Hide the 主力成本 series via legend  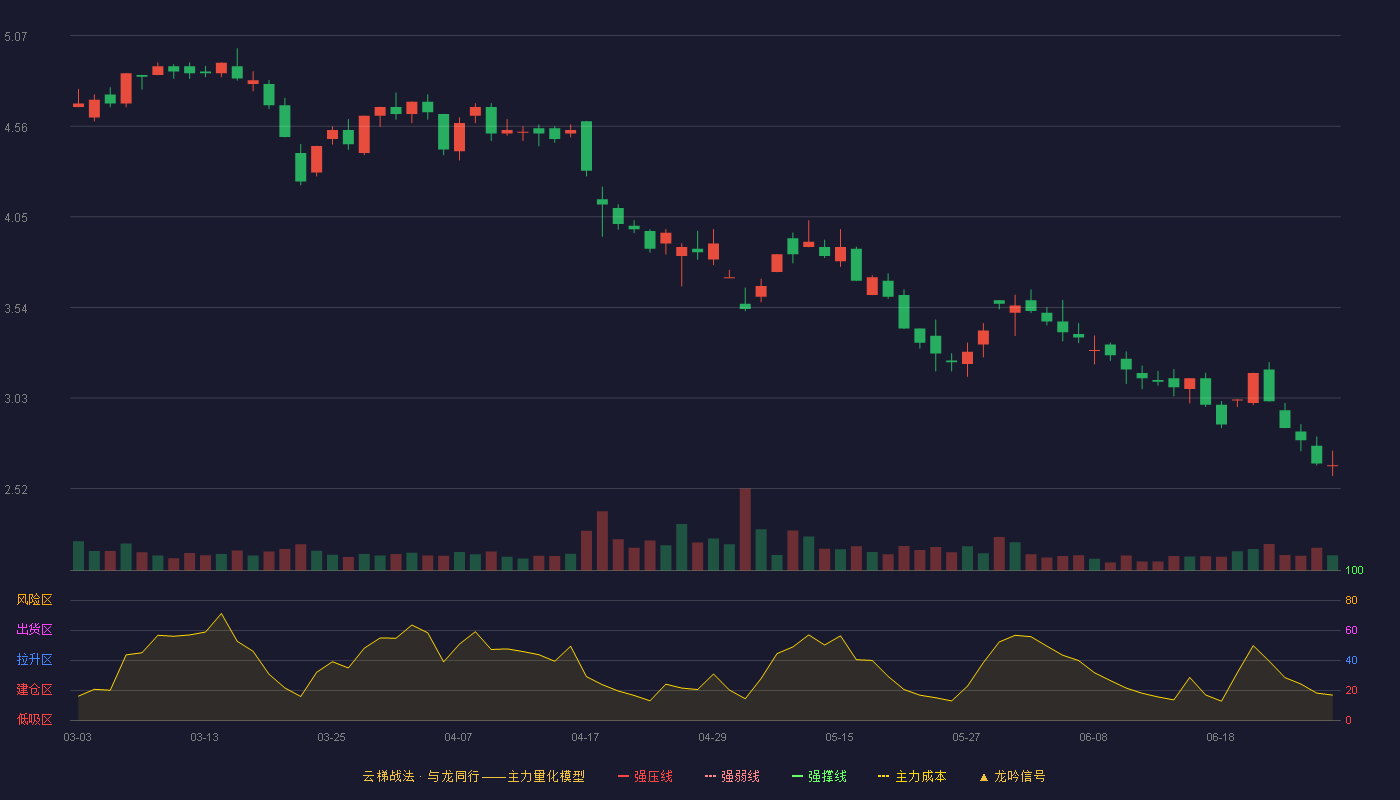pos(912,776)
